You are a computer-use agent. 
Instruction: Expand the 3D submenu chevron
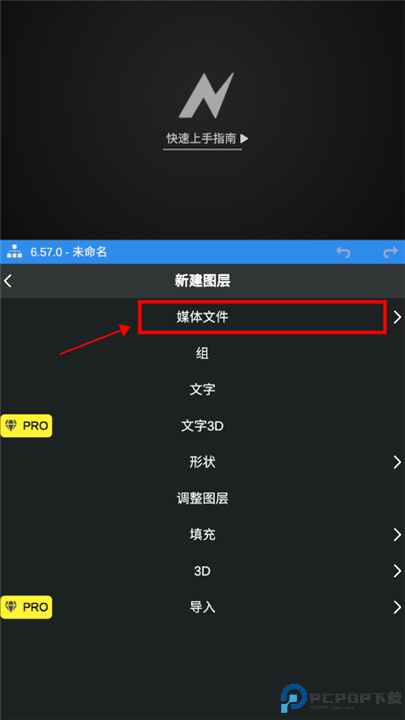point(397,571)
